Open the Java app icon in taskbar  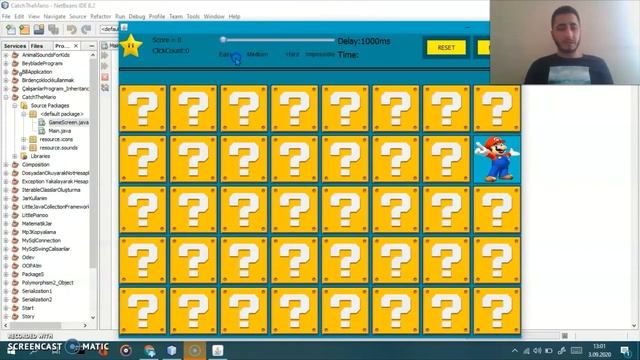[218, 350]
